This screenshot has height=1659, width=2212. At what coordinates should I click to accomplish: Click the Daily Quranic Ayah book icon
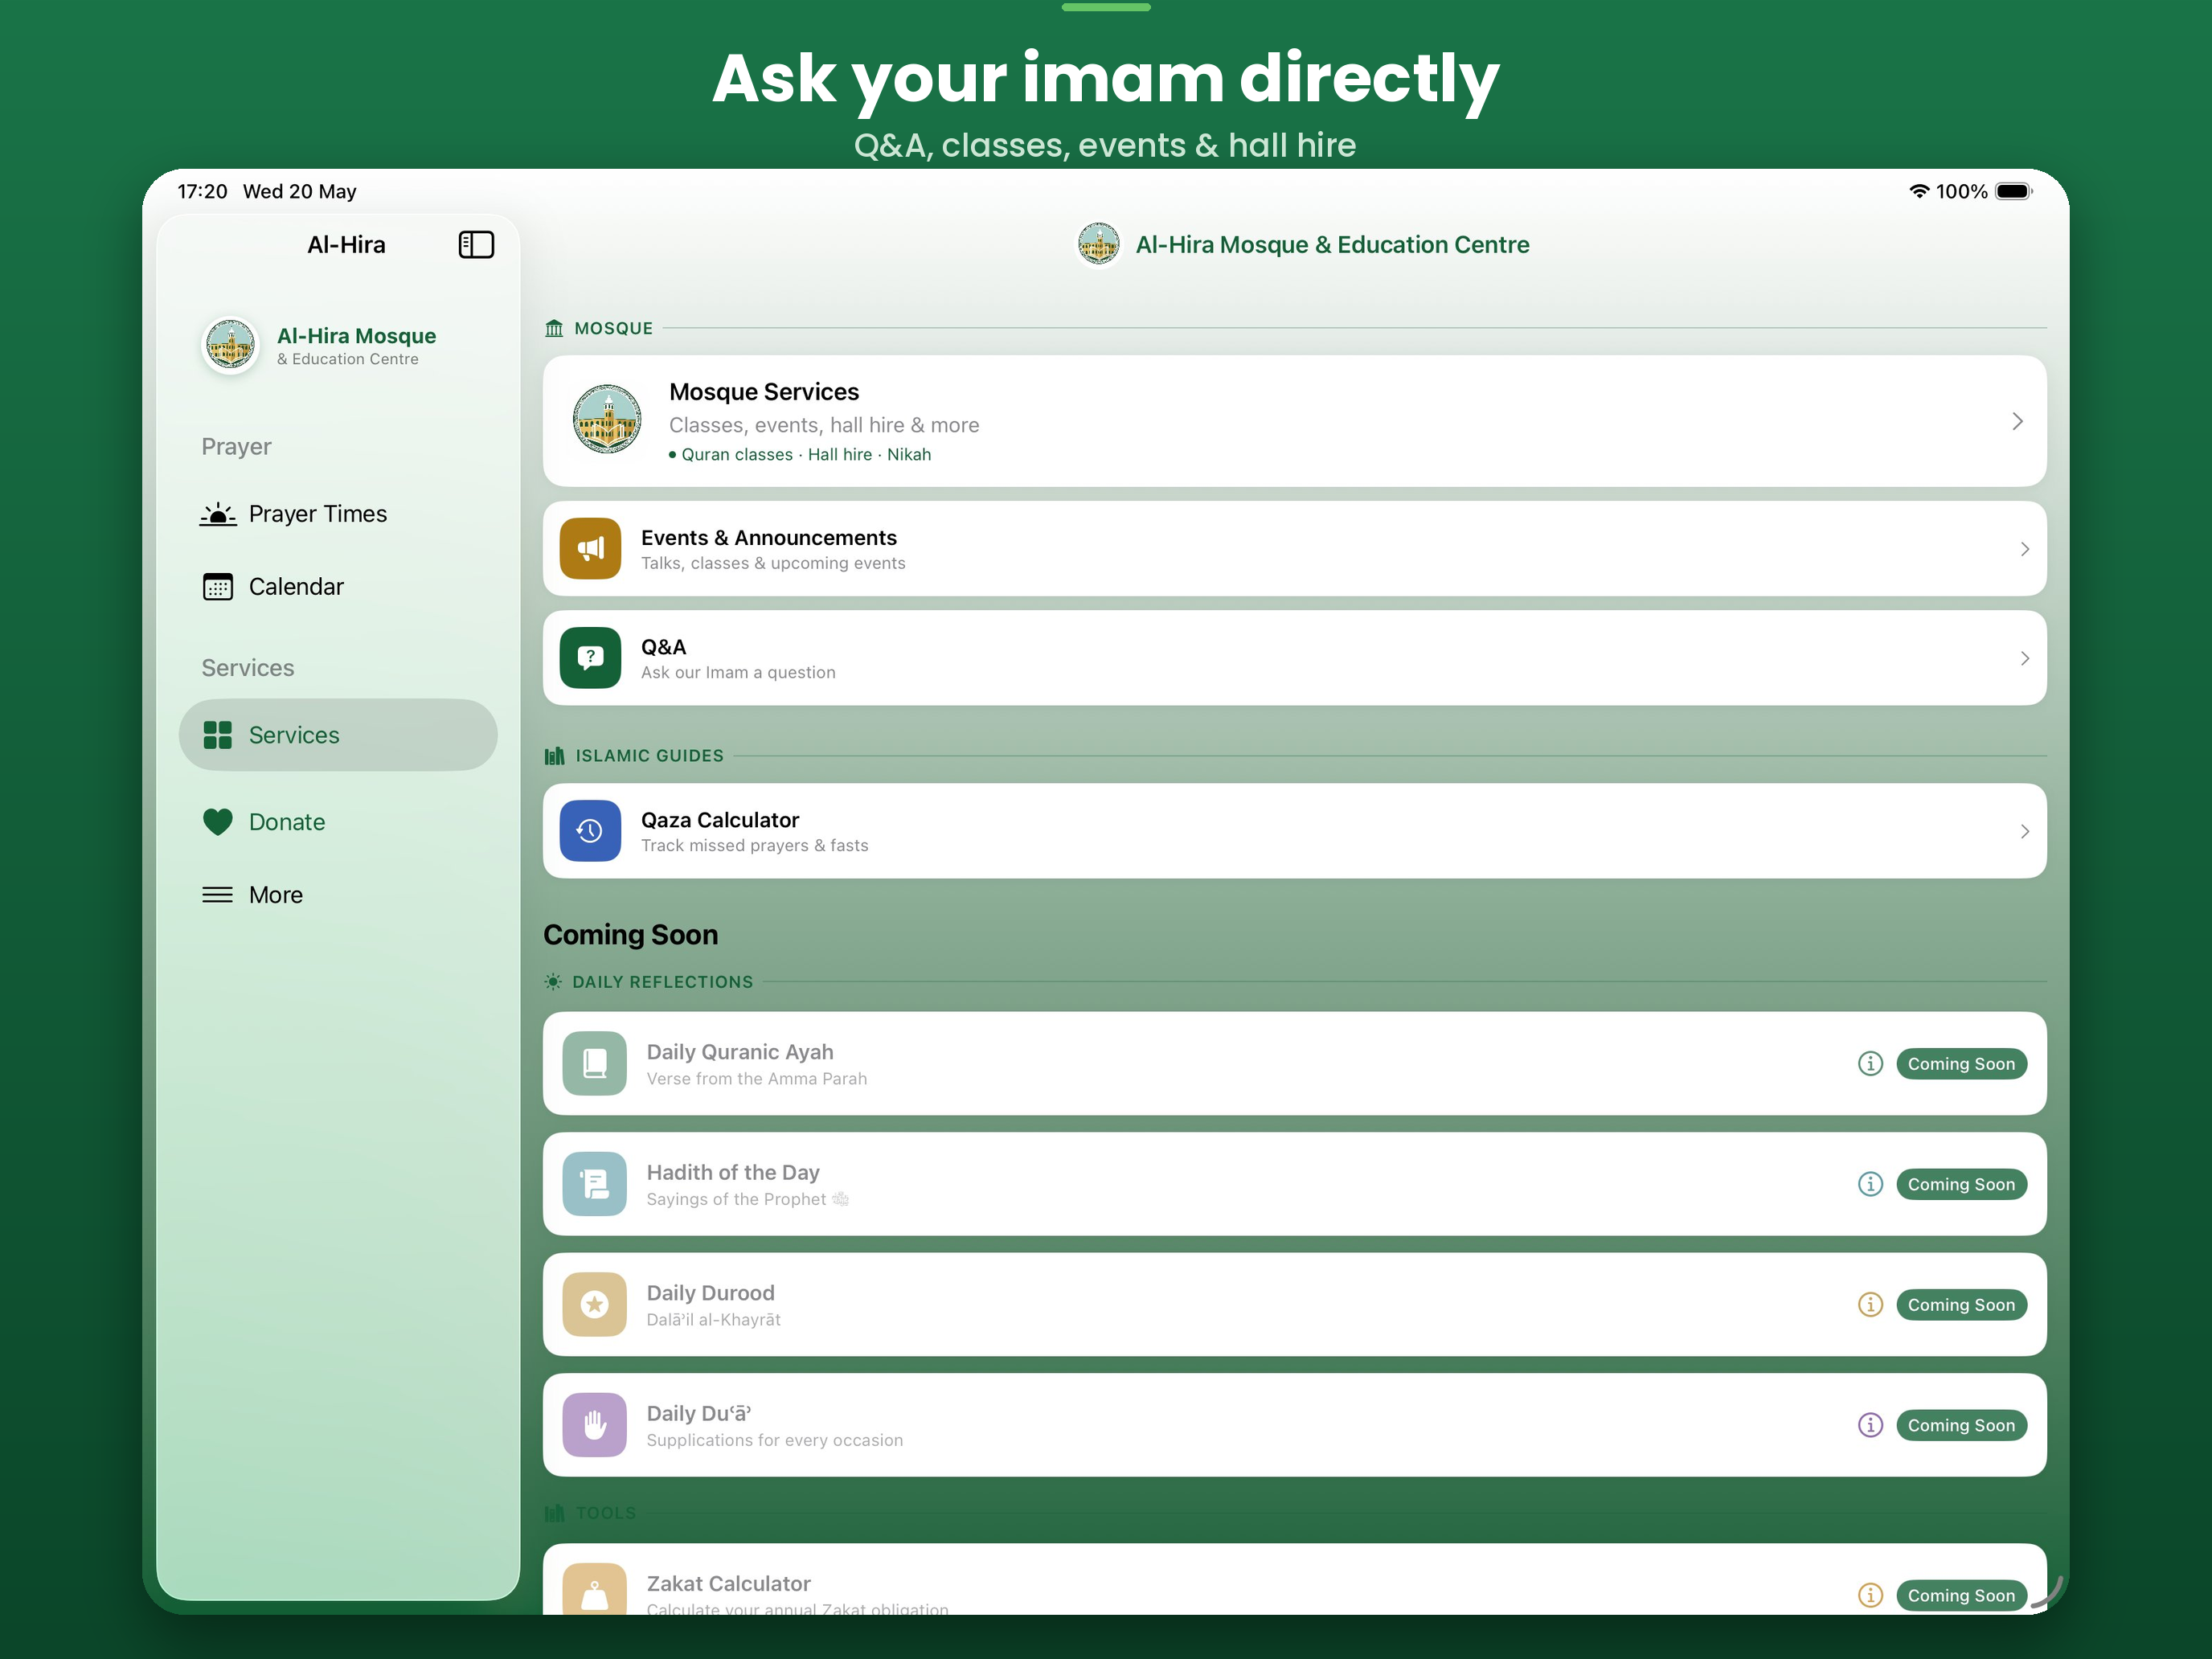[595, 1064]
